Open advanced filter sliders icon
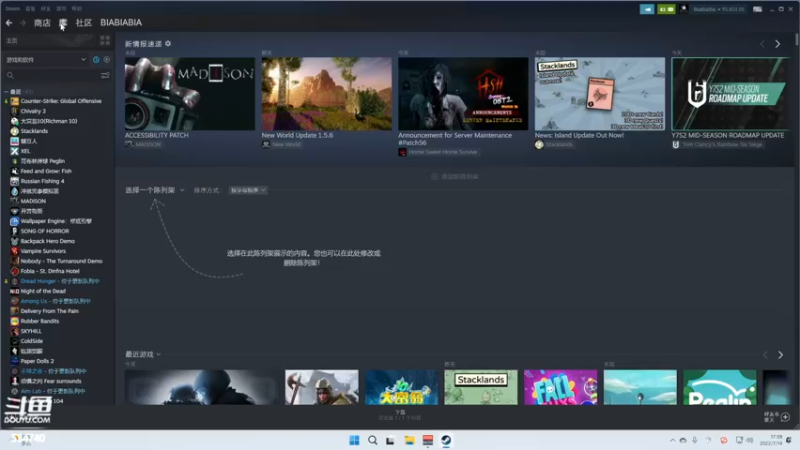Viewport: 800px width, 450px height. click(x=105, y=76)
